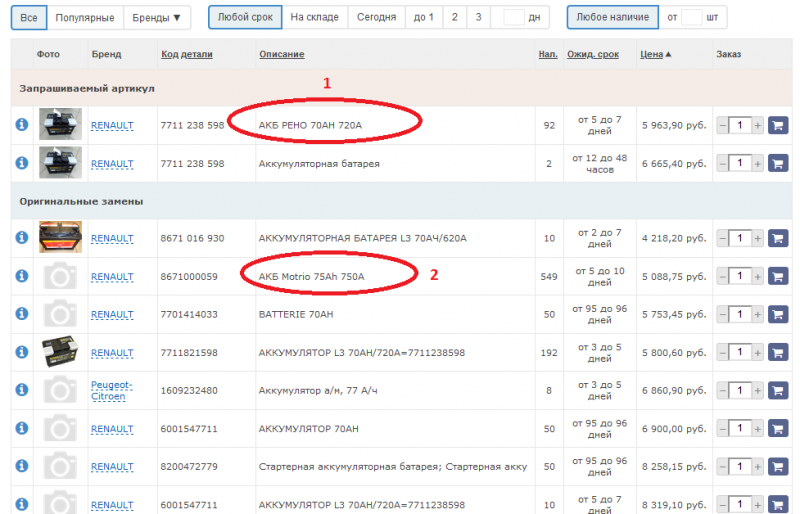Click minimum stock quantity input

point(691,17)
